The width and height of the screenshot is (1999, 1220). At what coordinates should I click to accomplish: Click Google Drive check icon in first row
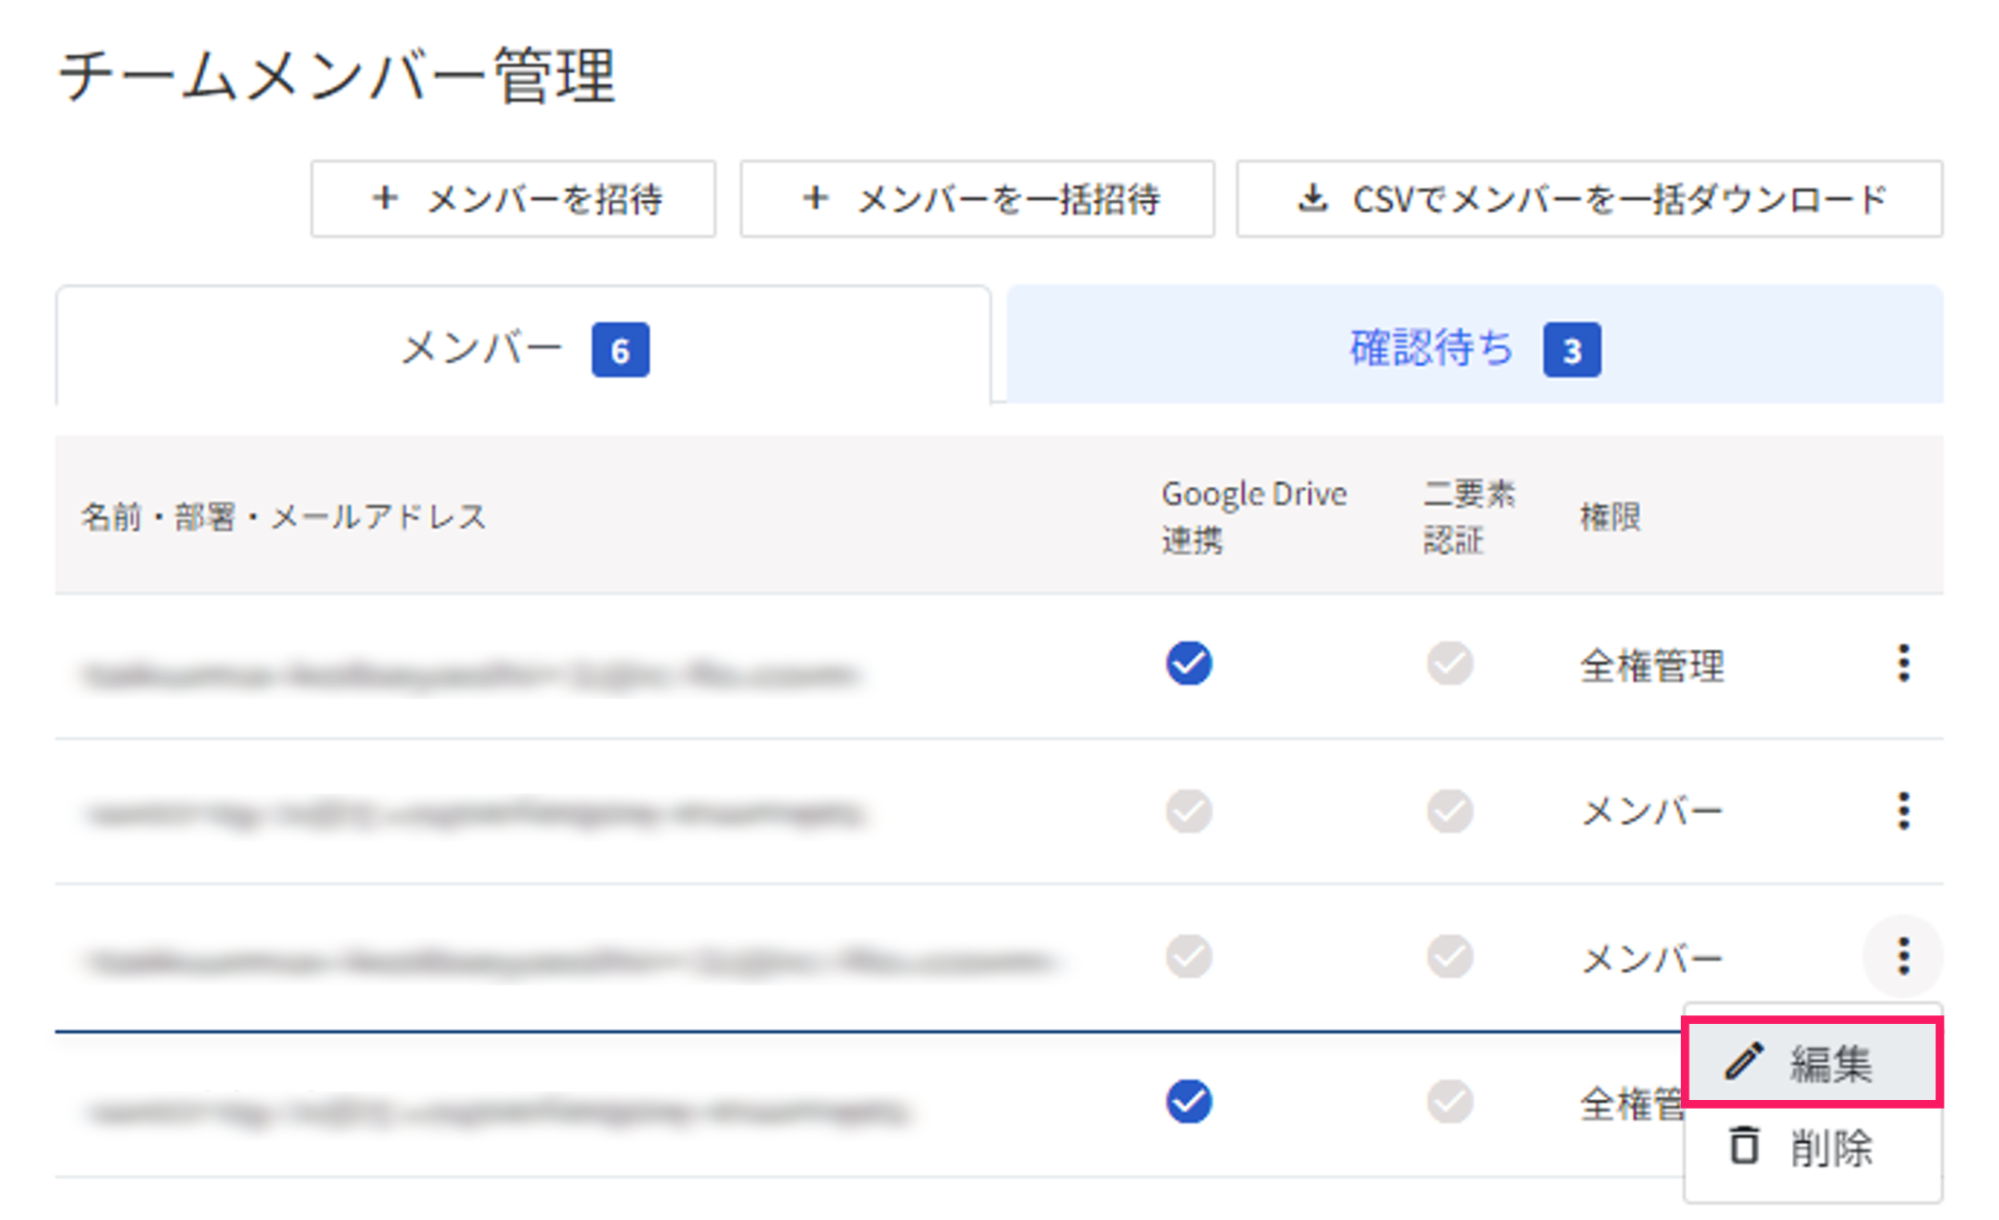1188,663
